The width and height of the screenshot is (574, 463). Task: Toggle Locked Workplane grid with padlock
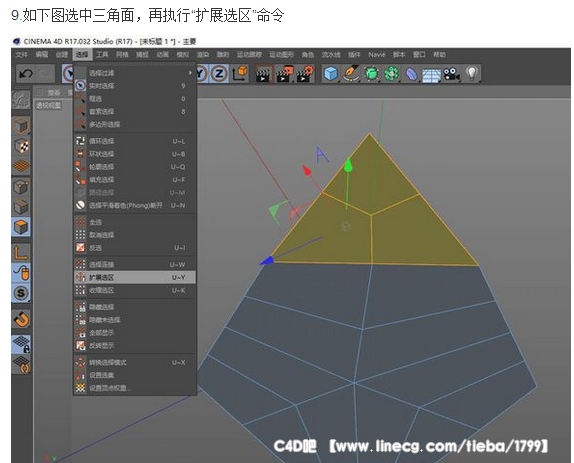tap(21, 344)
